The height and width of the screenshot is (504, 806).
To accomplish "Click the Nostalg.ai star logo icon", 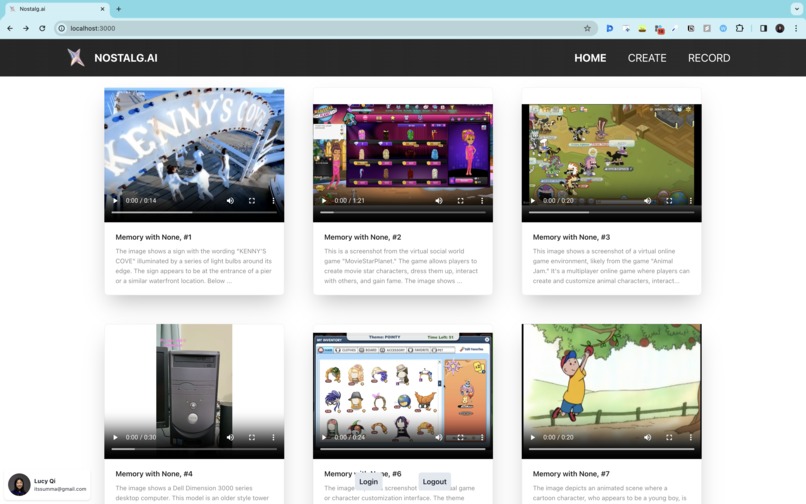I will 76,57.
